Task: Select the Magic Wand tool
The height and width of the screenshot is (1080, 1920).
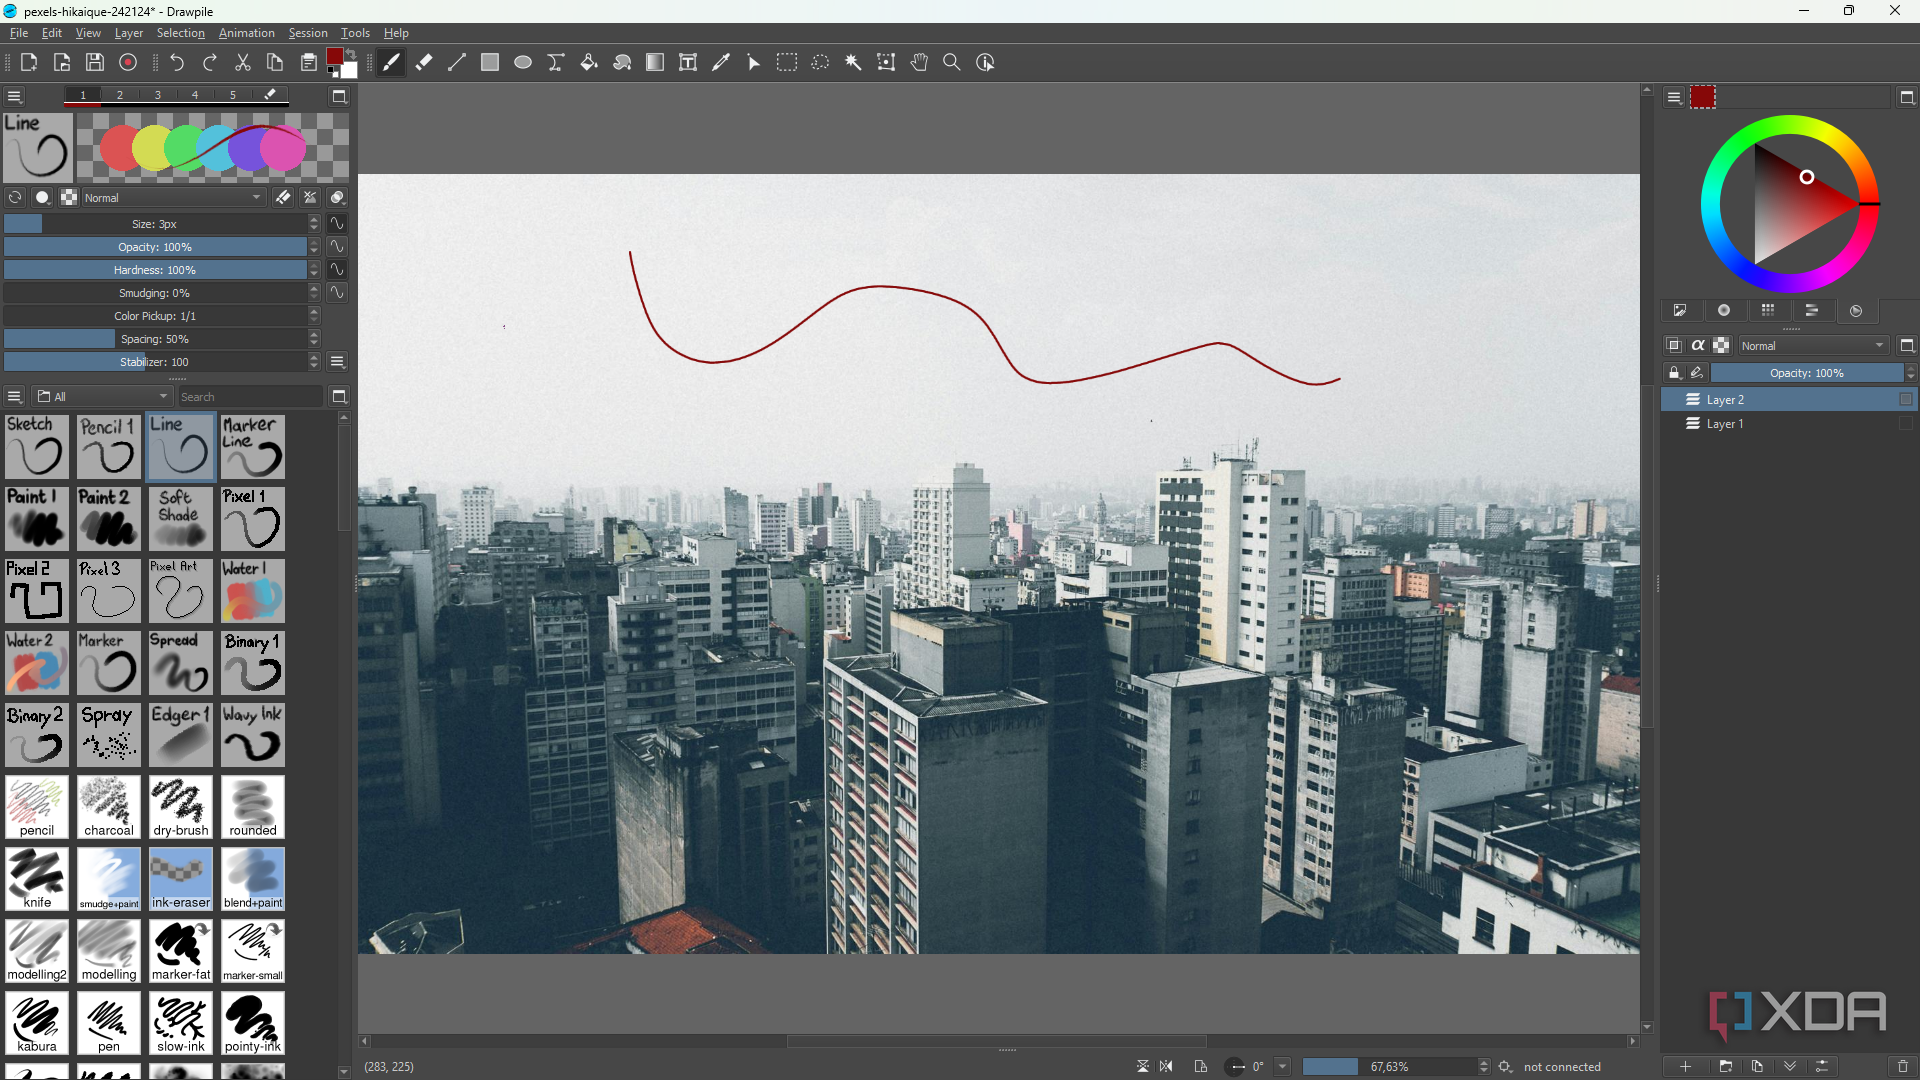Action: coord(853,62)
